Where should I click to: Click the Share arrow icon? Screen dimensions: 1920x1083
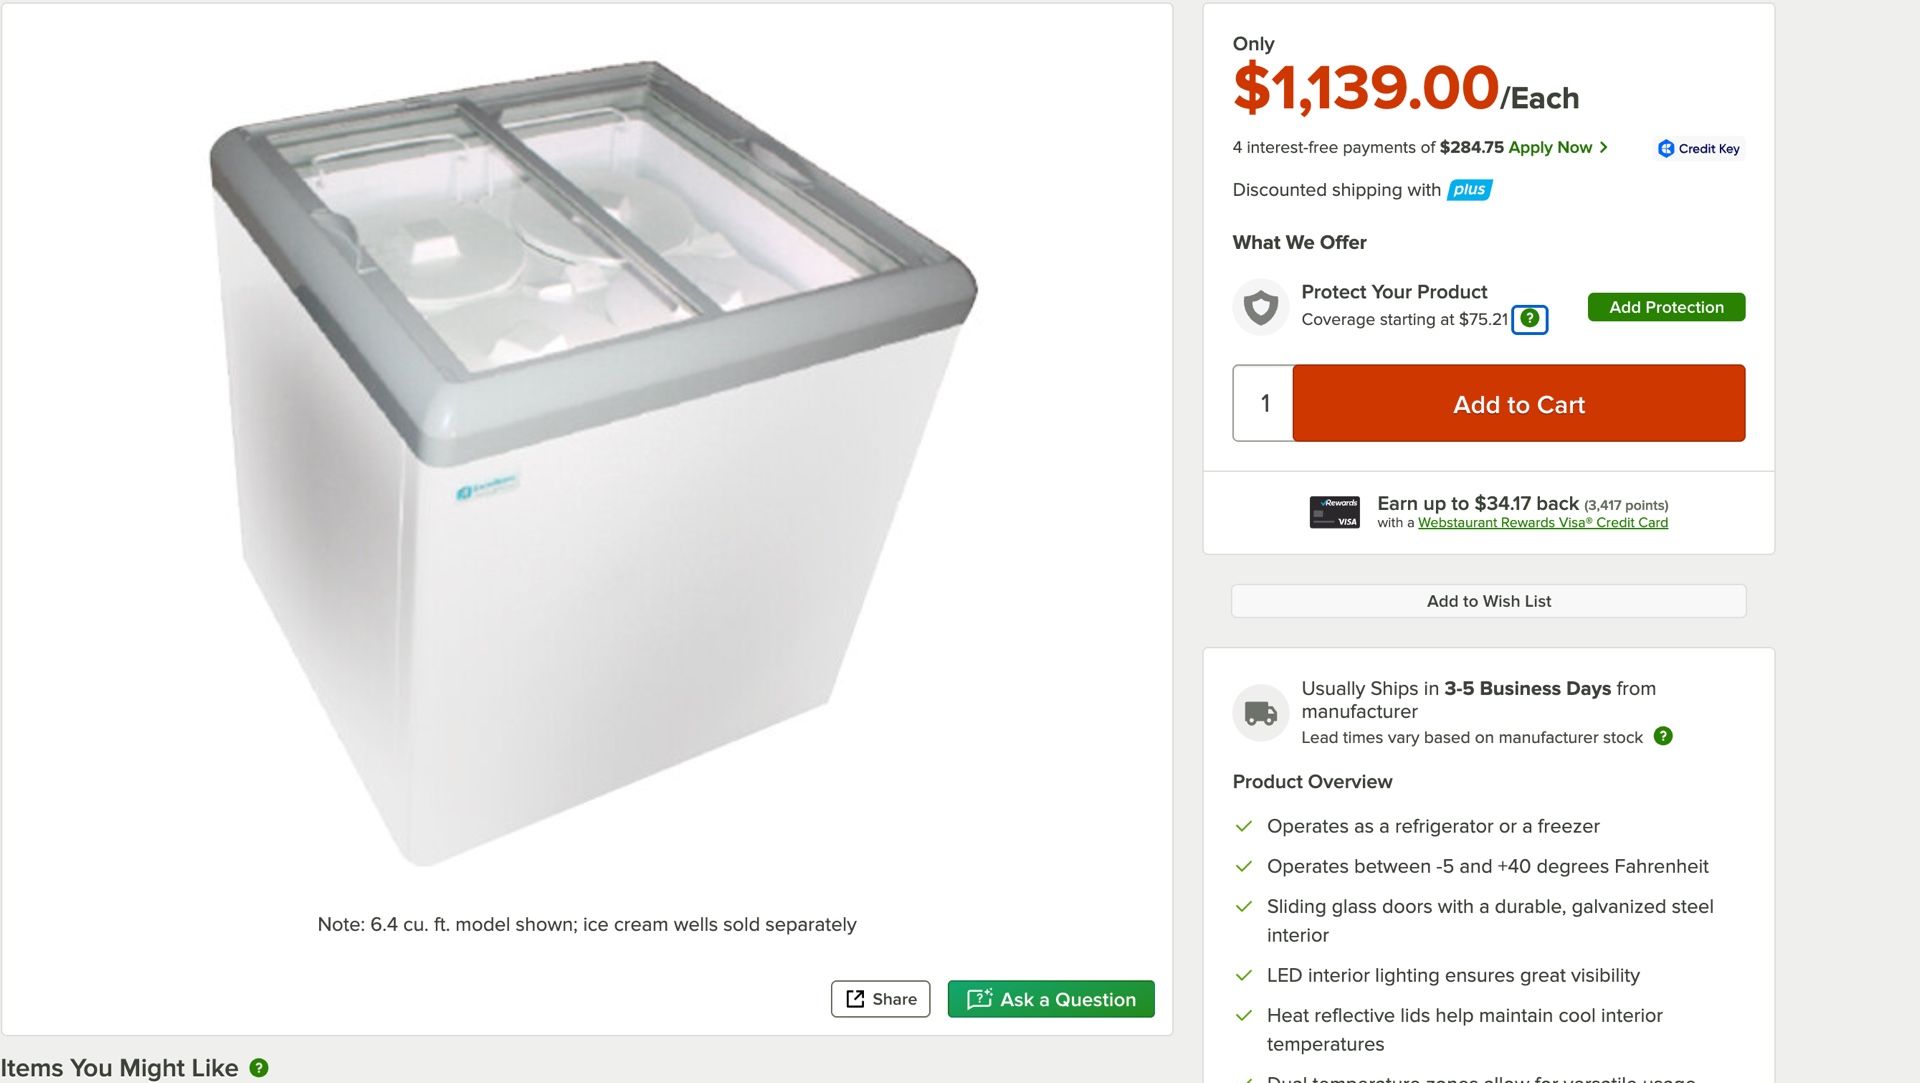click(x=856, y=998)
